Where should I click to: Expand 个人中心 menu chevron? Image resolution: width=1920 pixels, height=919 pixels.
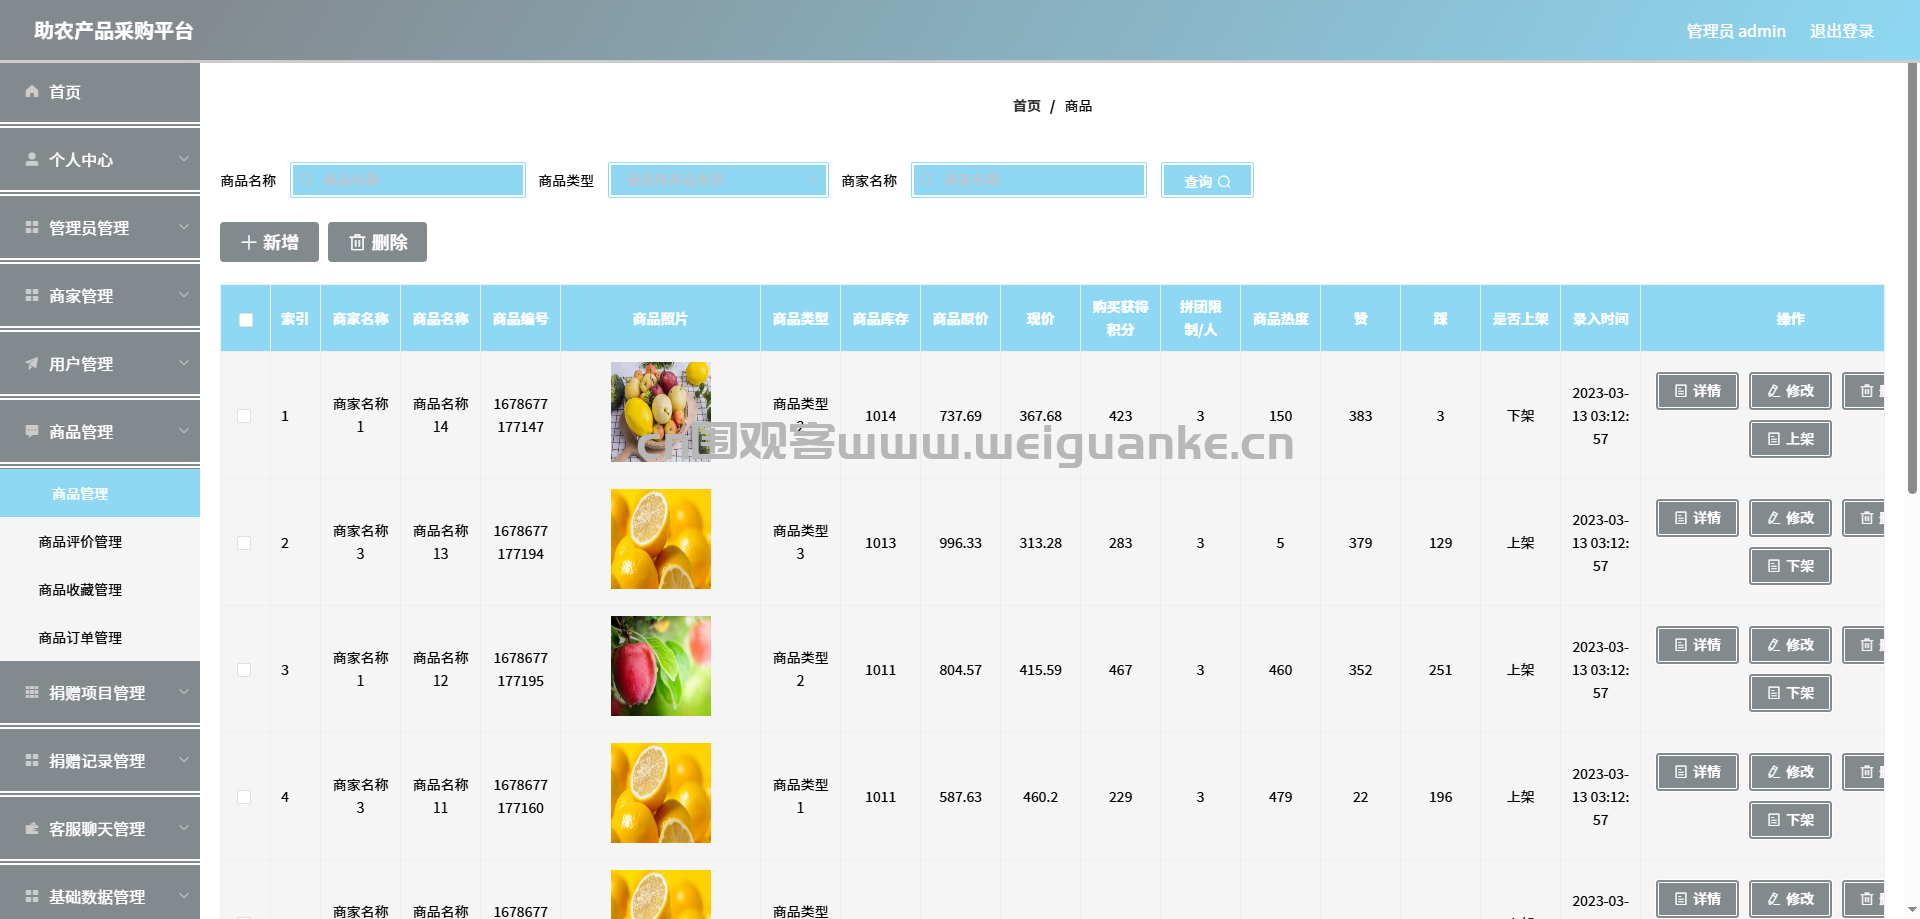coord(184,158)
